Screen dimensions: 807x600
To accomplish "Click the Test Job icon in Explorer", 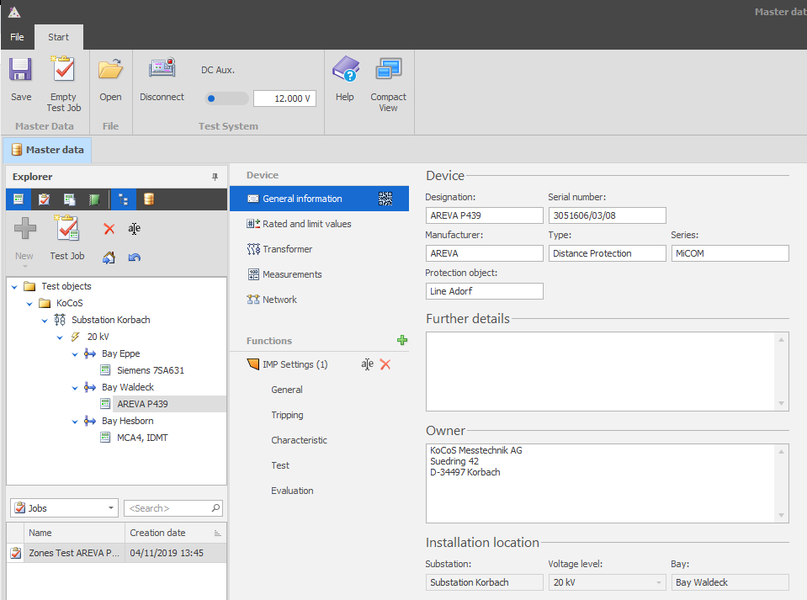I will (x=67, y=228).
